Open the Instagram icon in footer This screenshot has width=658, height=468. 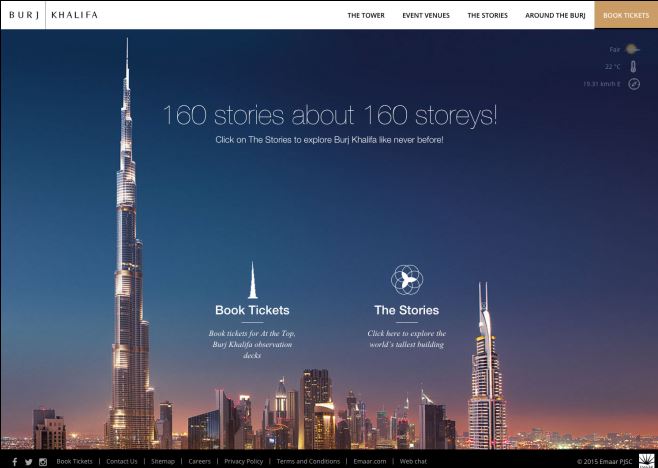[43, 462]
